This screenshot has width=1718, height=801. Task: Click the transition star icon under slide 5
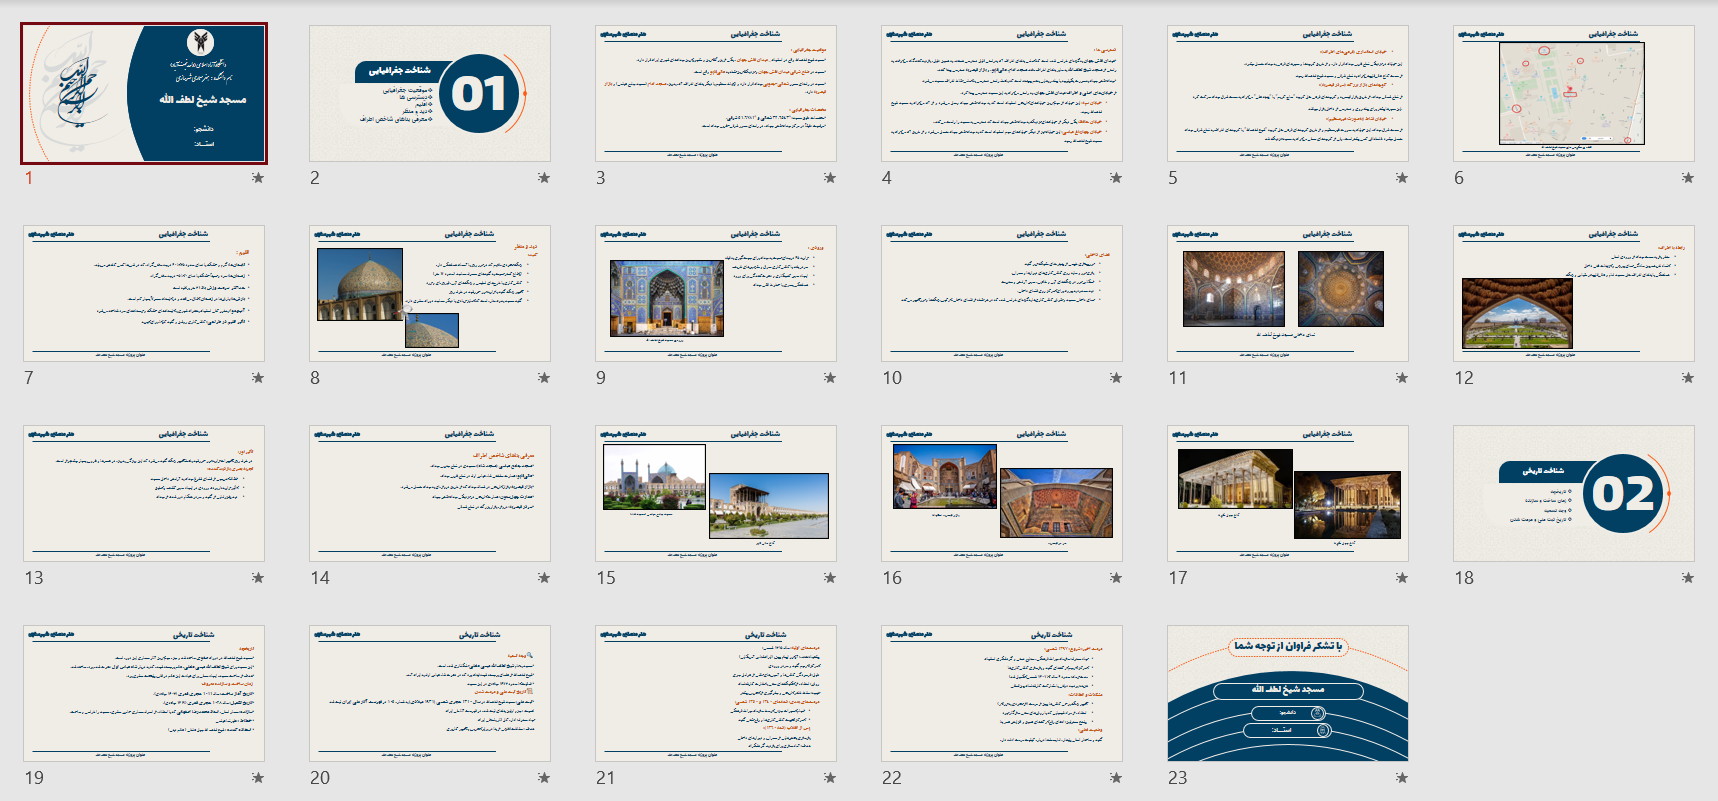(1402, 178)
